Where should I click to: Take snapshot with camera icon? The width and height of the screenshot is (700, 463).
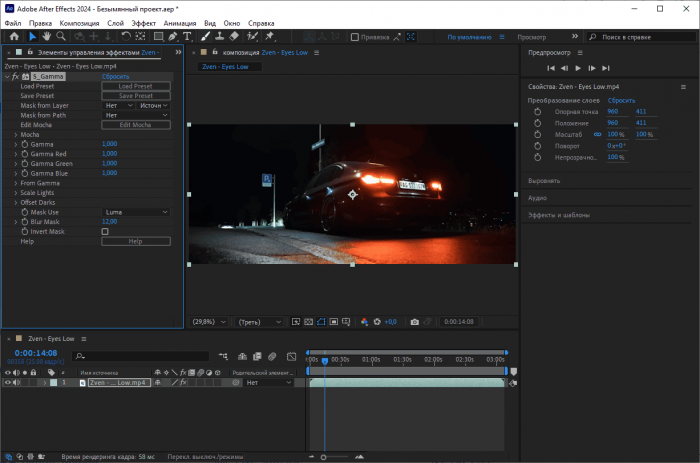point(415,322)
